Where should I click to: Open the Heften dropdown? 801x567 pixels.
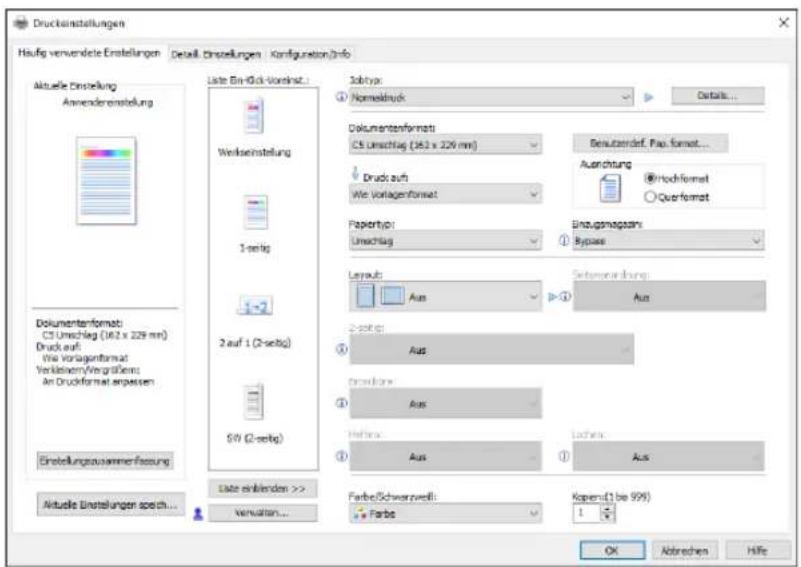click(445, 456)
